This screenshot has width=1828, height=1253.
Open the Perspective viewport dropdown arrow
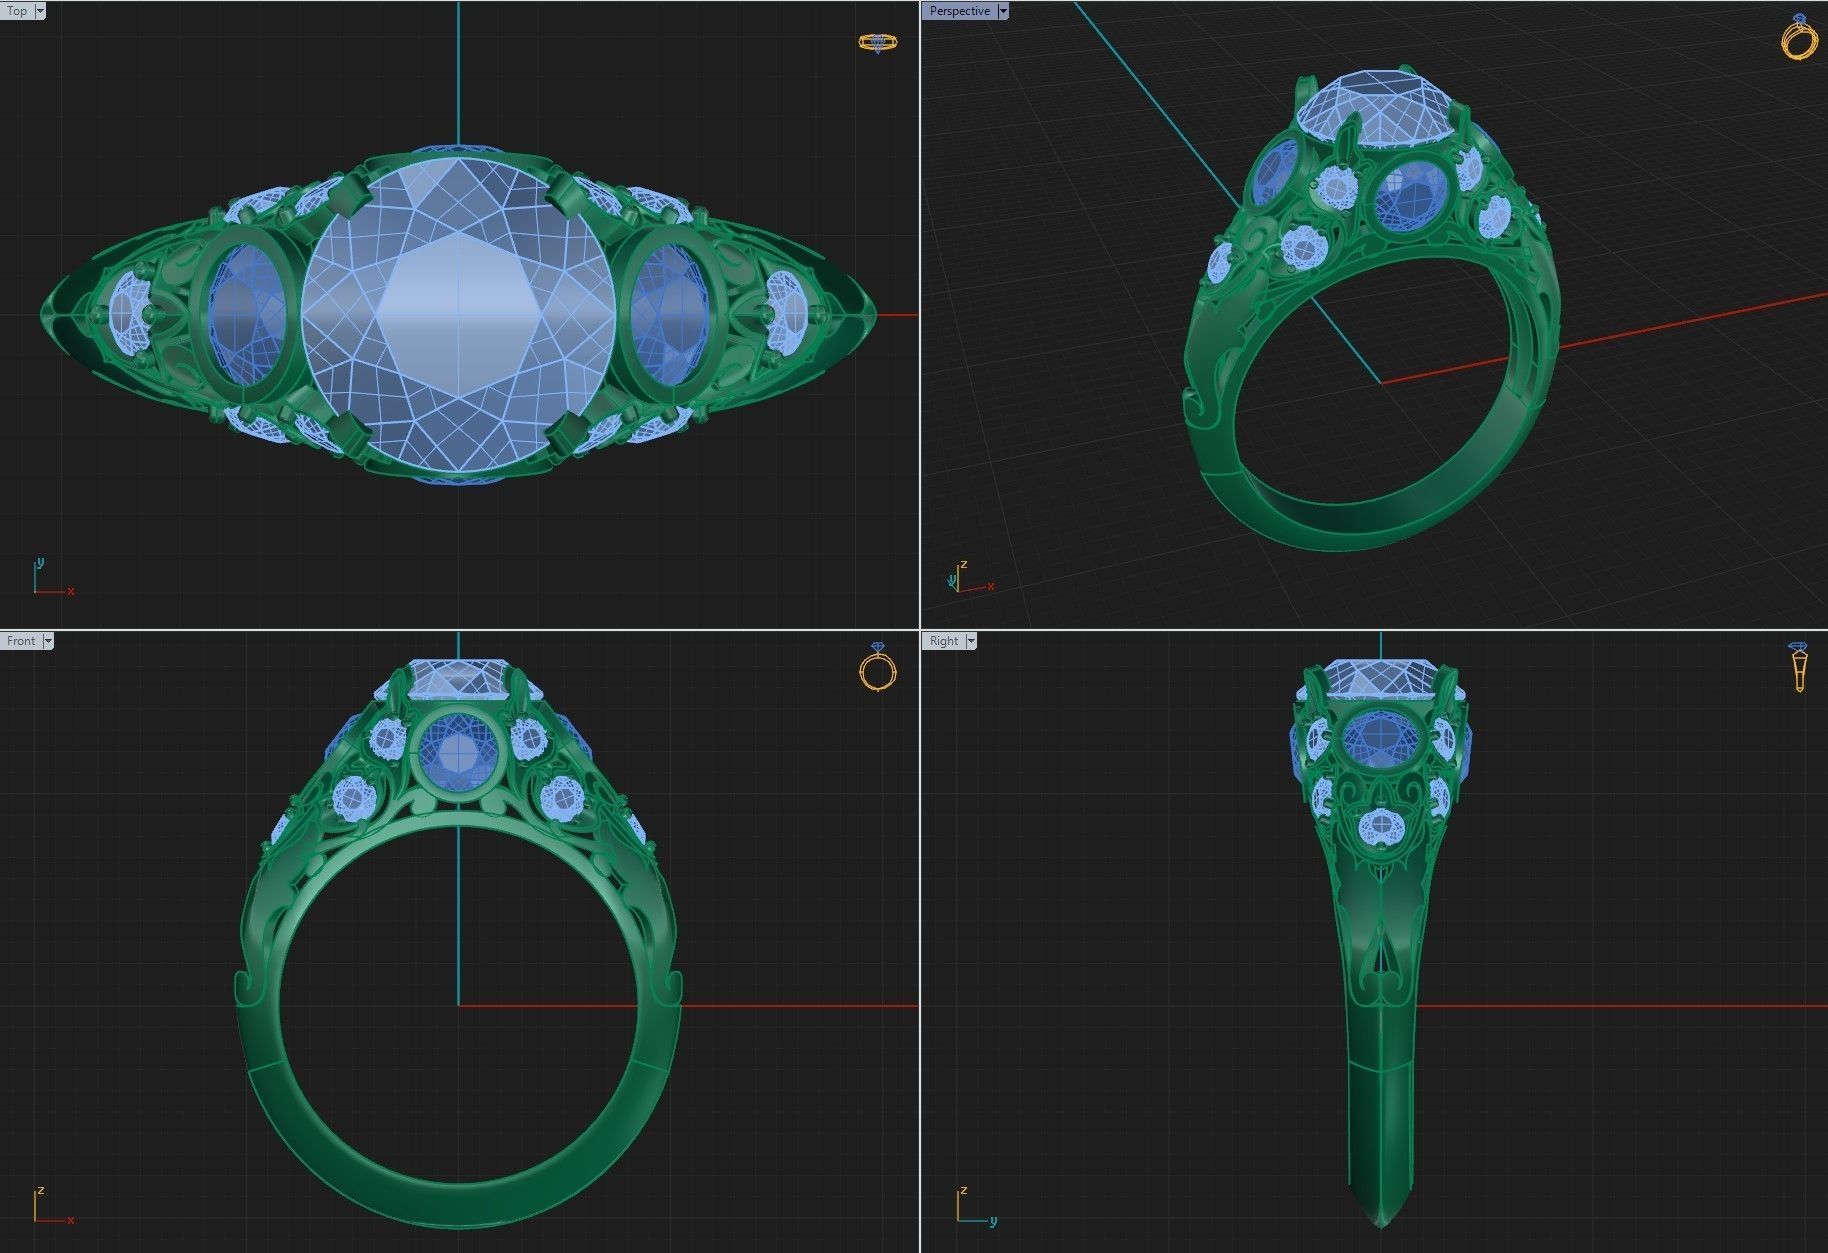[1003, 11]
